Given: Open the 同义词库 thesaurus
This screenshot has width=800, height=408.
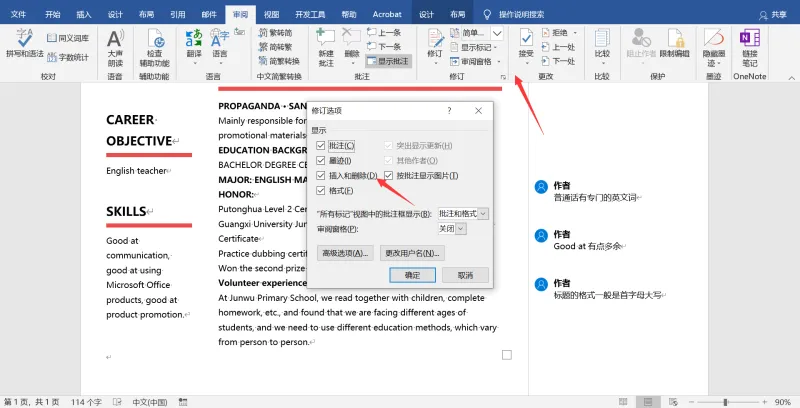Looking at the screenshot, I should pos(68,38).
